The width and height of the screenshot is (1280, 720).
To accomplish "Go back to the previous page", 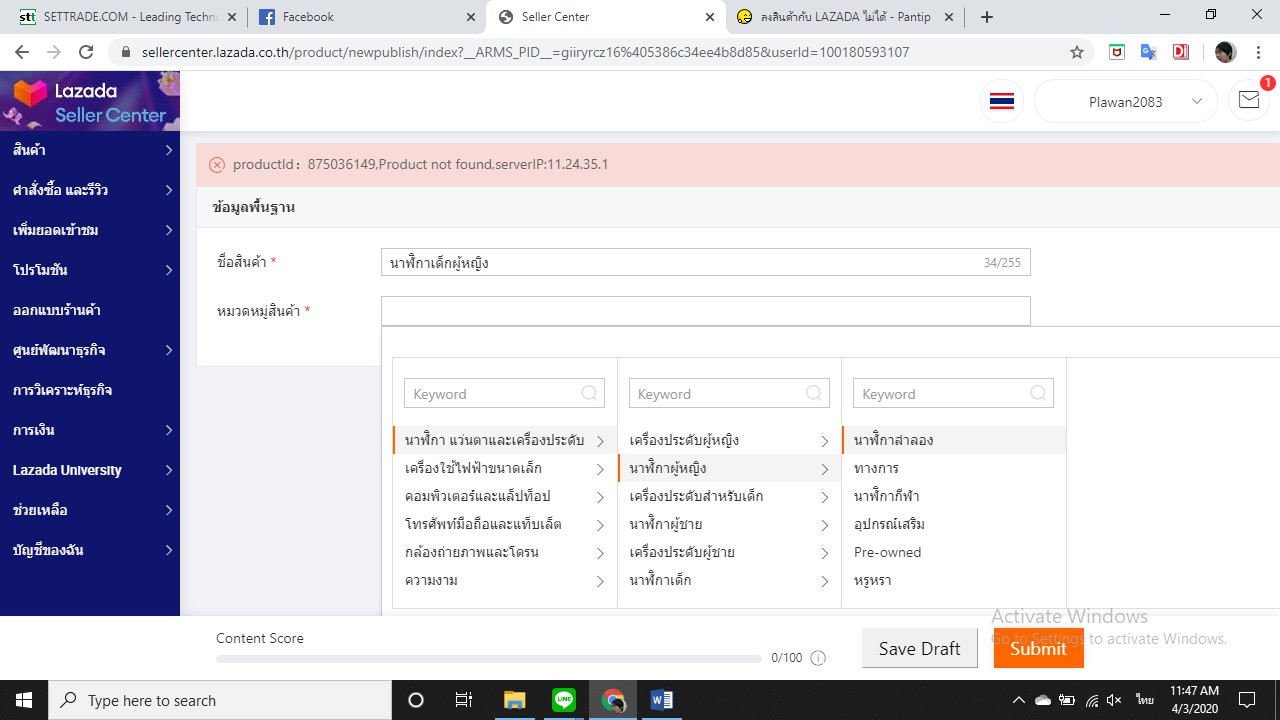I will click(x=22, y=52).
